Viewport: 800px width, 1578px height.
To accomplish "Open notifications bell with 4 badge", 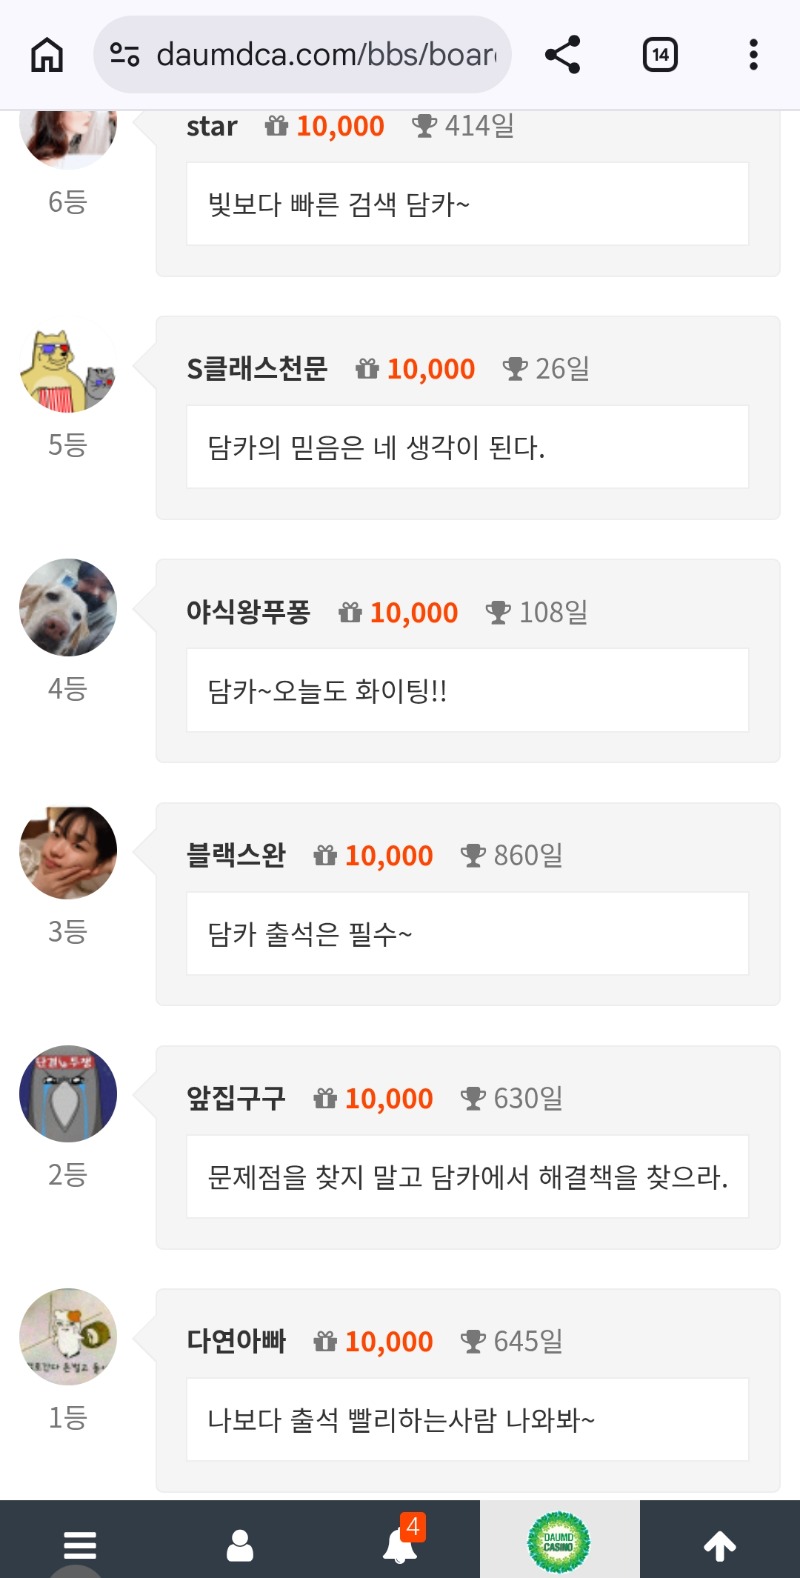I will pos(401,1543).
